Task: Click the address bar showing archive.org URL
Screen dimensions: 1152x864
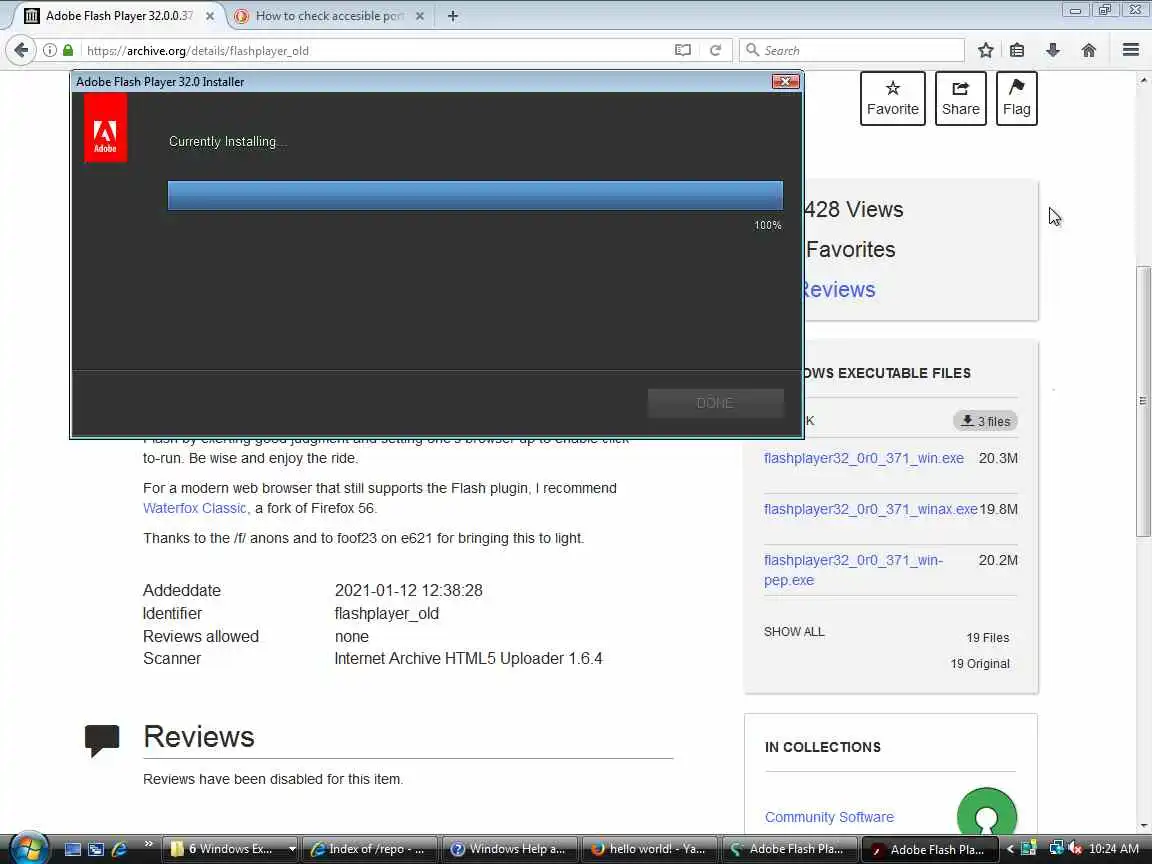Action: tap(375, 50)
